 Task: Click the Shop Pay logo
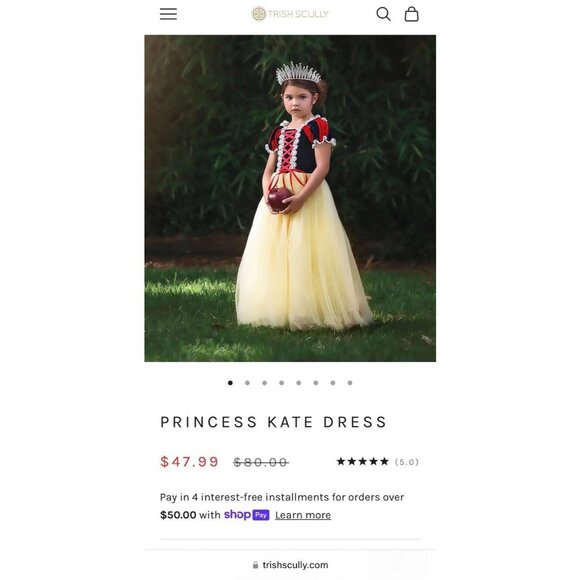pos(247,515)
